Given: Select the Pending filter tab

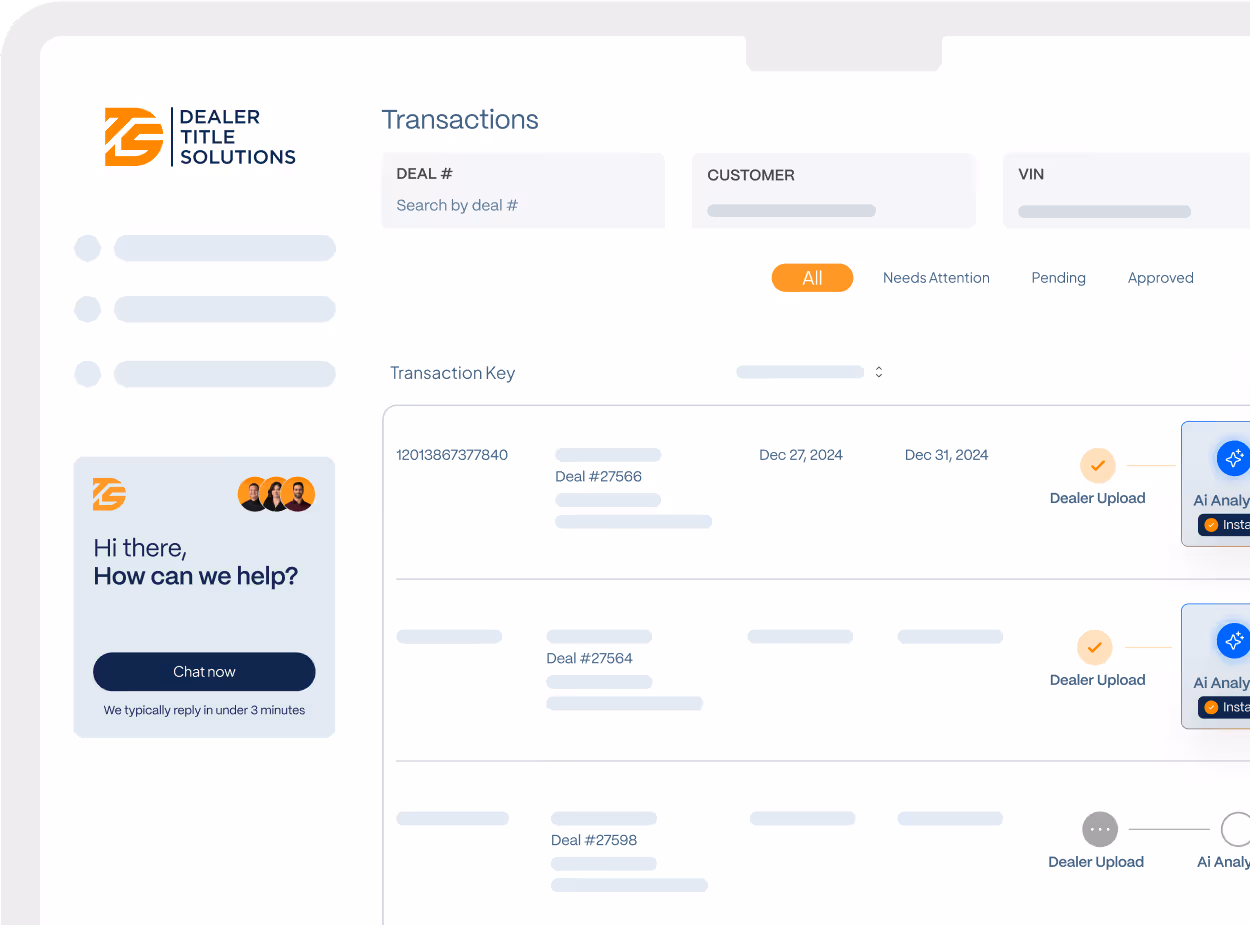Looking at the screenshot, I should coord(1058,278).
